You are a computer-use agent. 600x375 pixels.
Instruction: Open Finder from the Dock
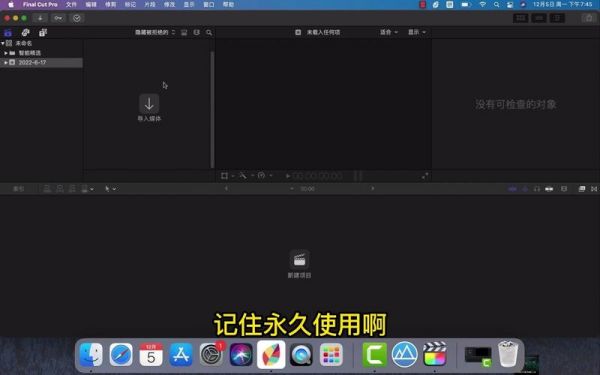tap(91, 354)
